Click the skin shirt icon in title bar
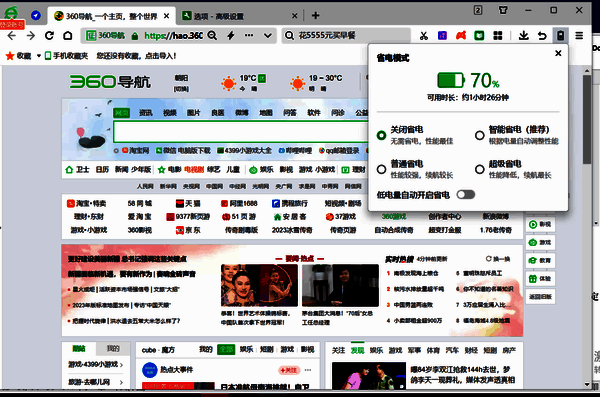This screenshot has width=600, height=397. click(x=503, y=10)
